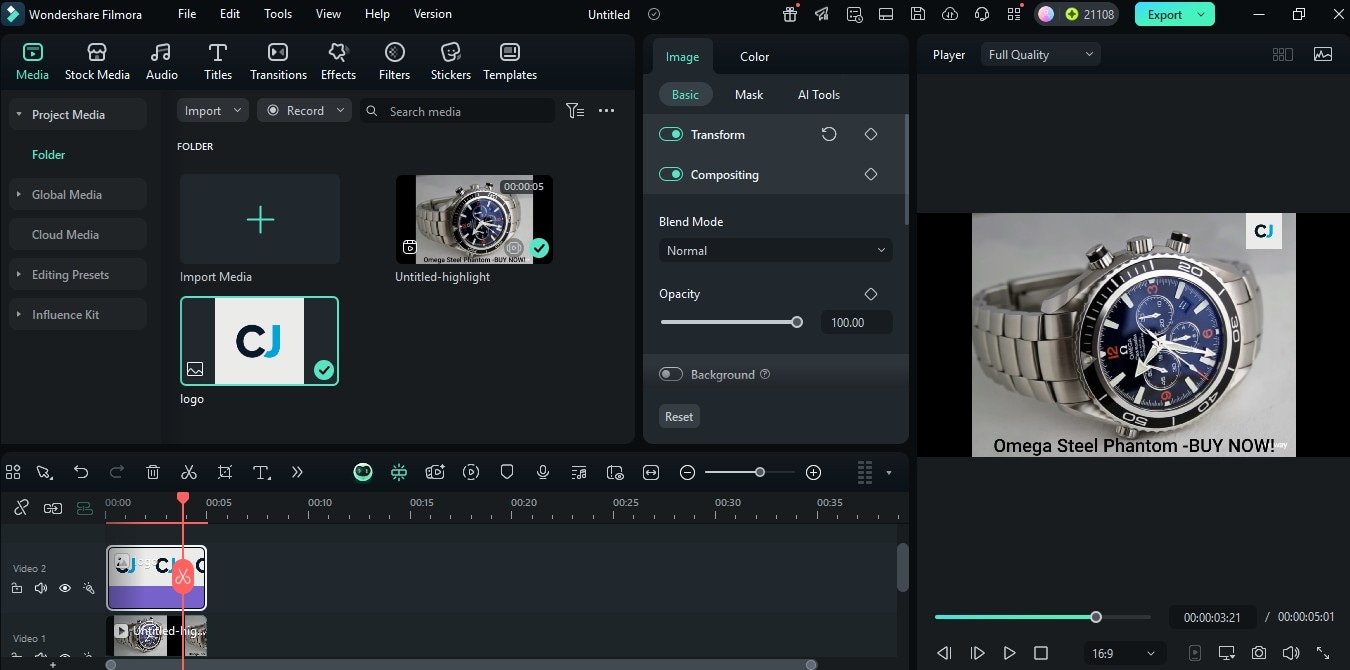This screenshot has width=1350, height=670.
Task: Toggle the unlink broken-chain icon in timeline
Action: 21,508
